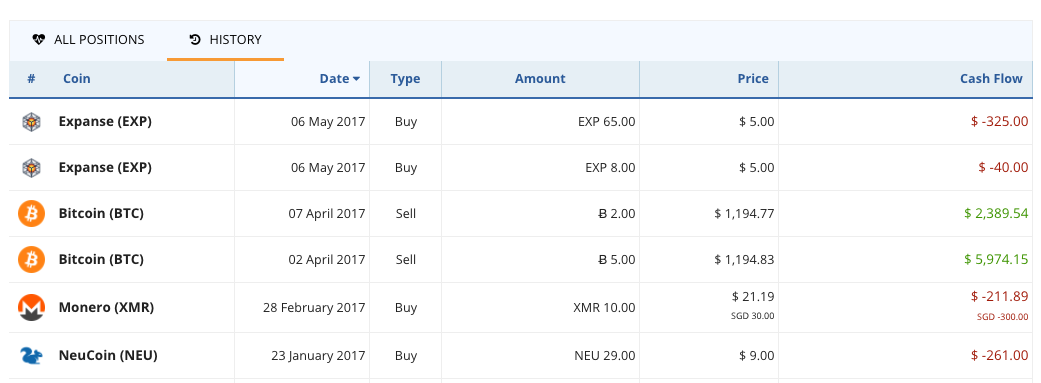The height and width of the screenshot is (383, 1041).
Task: Click the # column header
Action: tap(31, 79)
